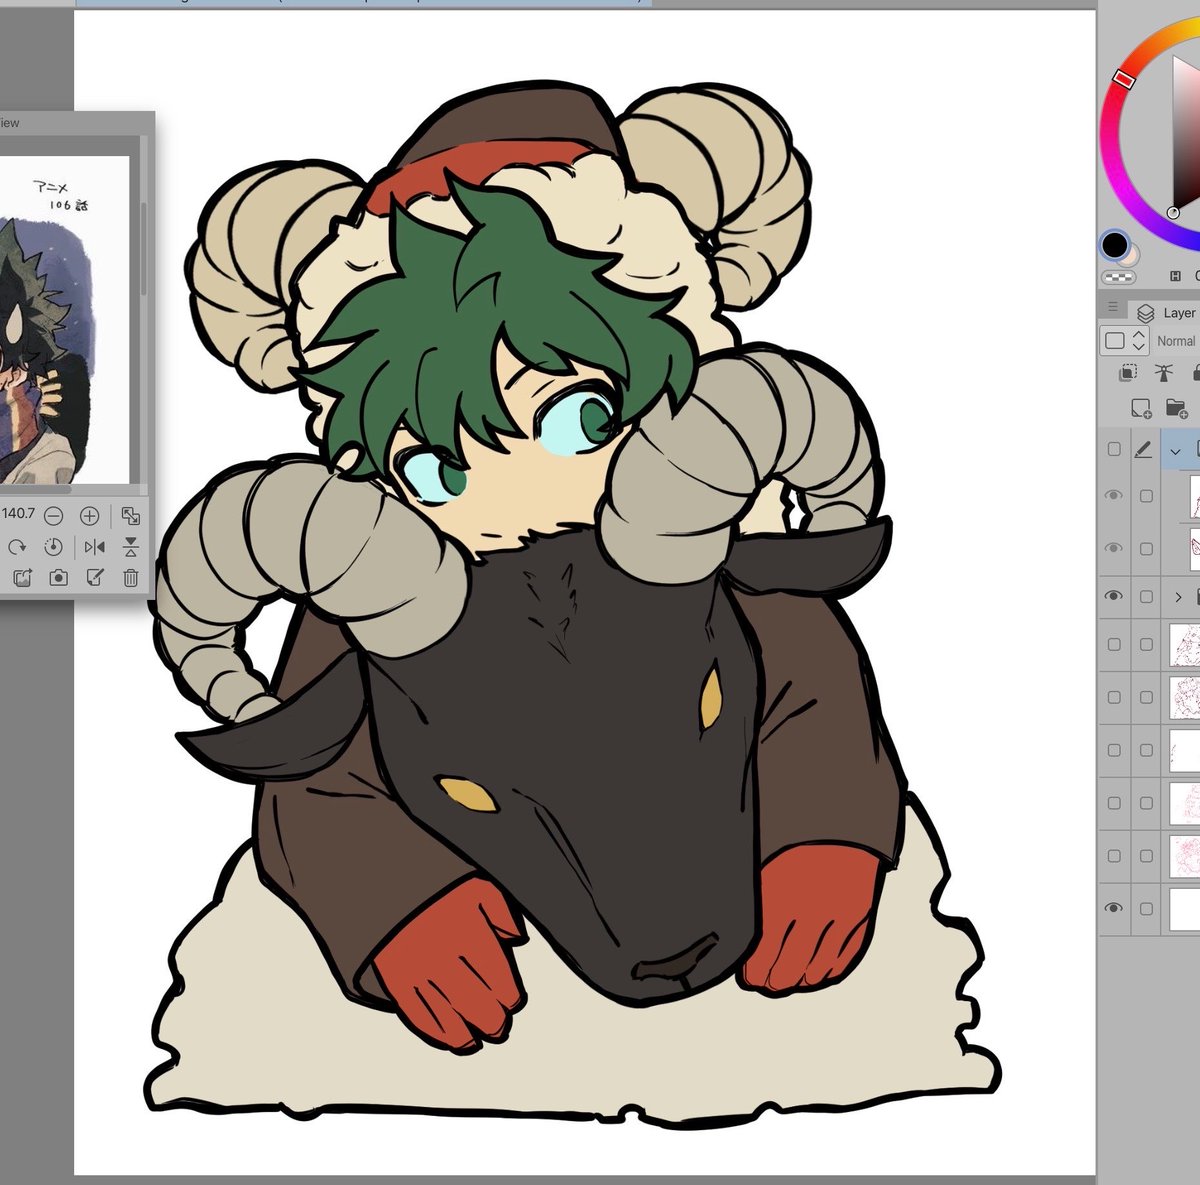Show the second hidden sketch layer below folder
The width and height of the screenshot is (1200, 1185).
point(1114,698)
